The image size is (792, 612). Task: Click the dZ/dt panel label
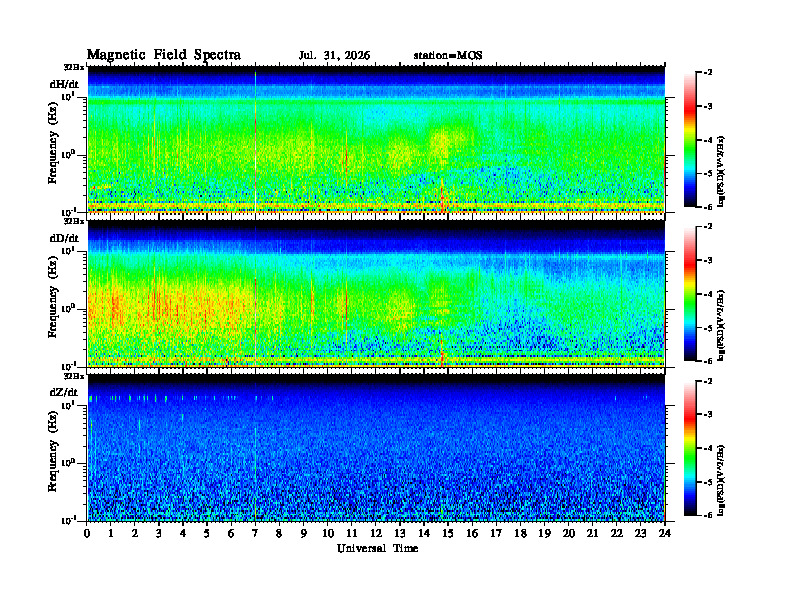pos(64,392)
